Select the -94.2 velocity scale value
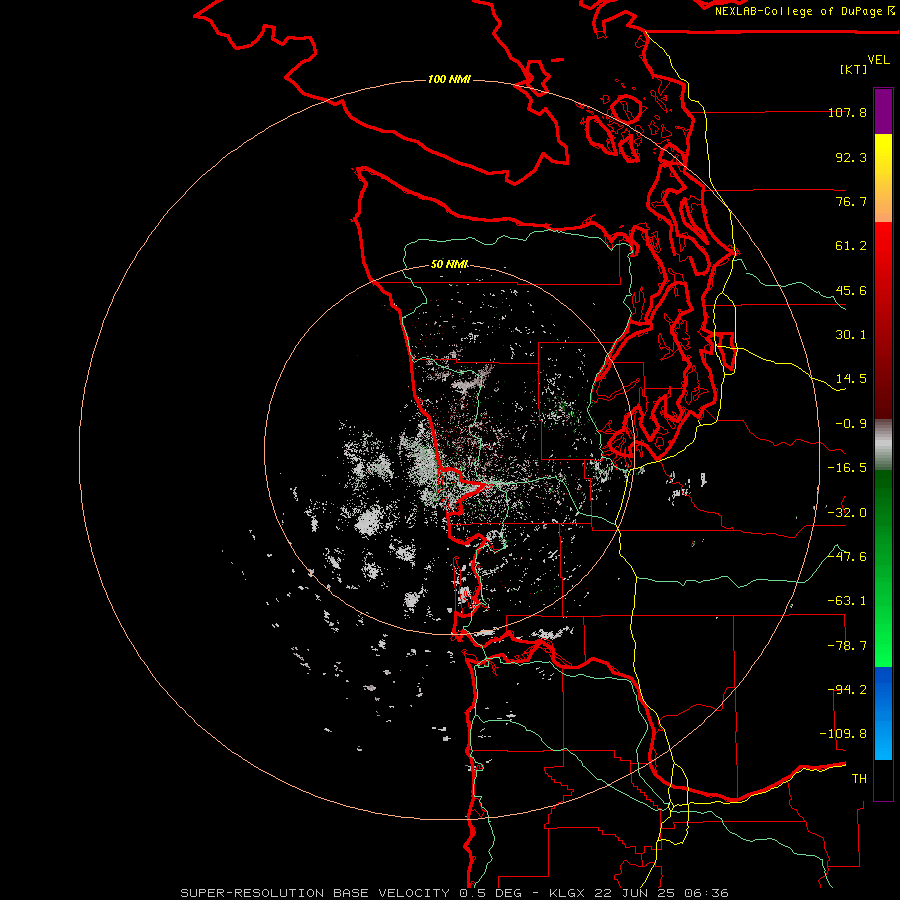This screenshot has height=900, width=900. pyautogui.click(x=847, y=689)
